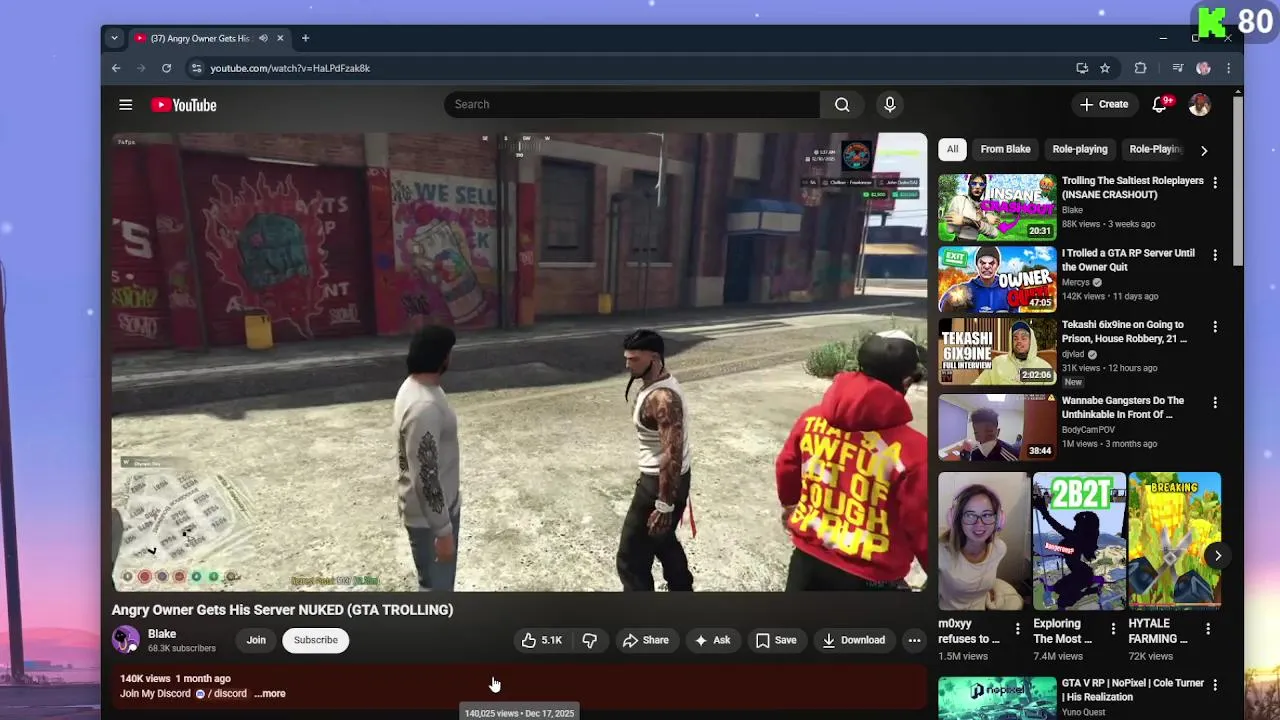Open the account avatar menu
The width and height of the screenshot is (1280, 720).
click(x=1200, y=104)
